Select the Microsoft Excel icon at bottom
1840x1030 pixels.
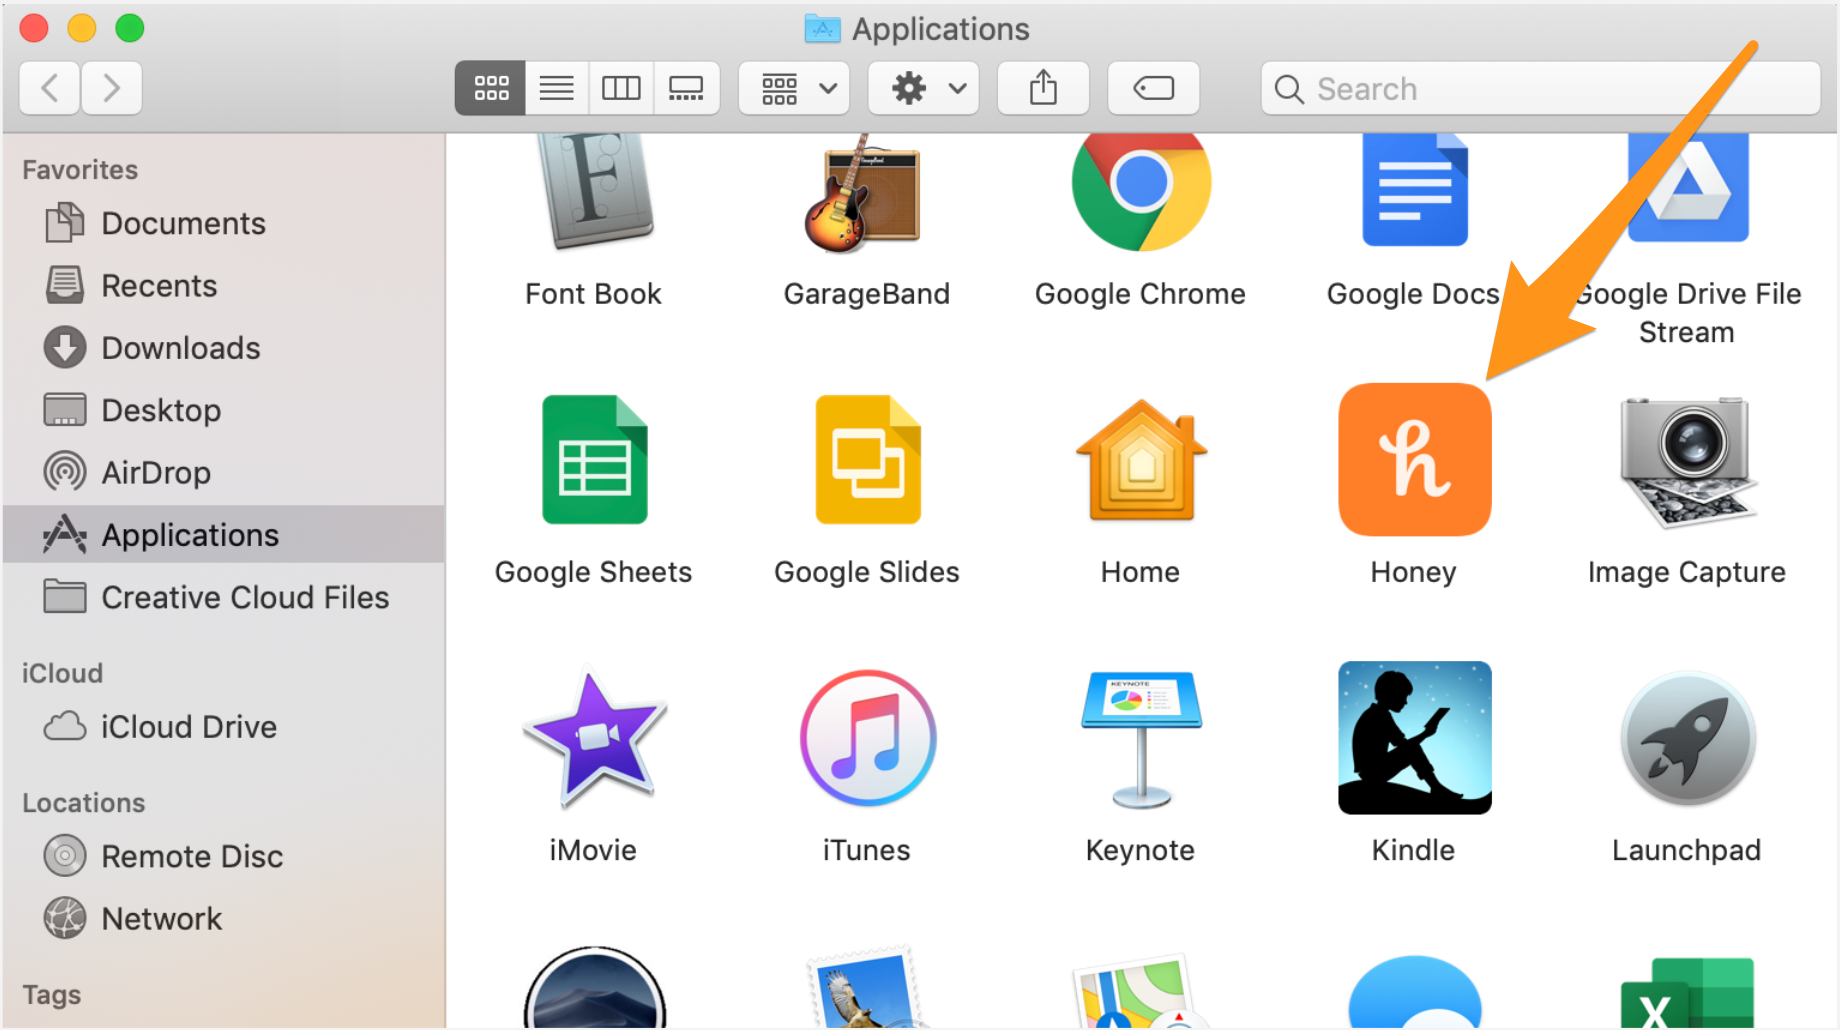pos(1688,992)
